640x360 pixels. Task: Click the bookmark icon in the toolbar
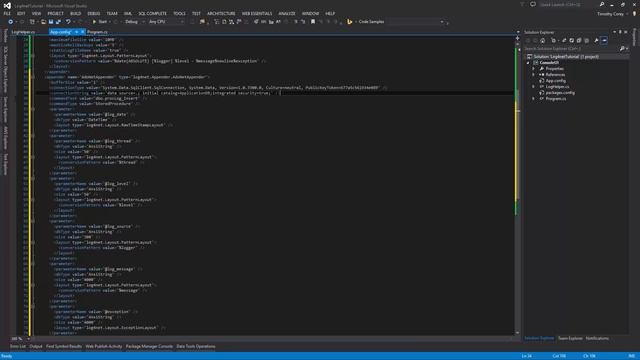pos(313,22)
